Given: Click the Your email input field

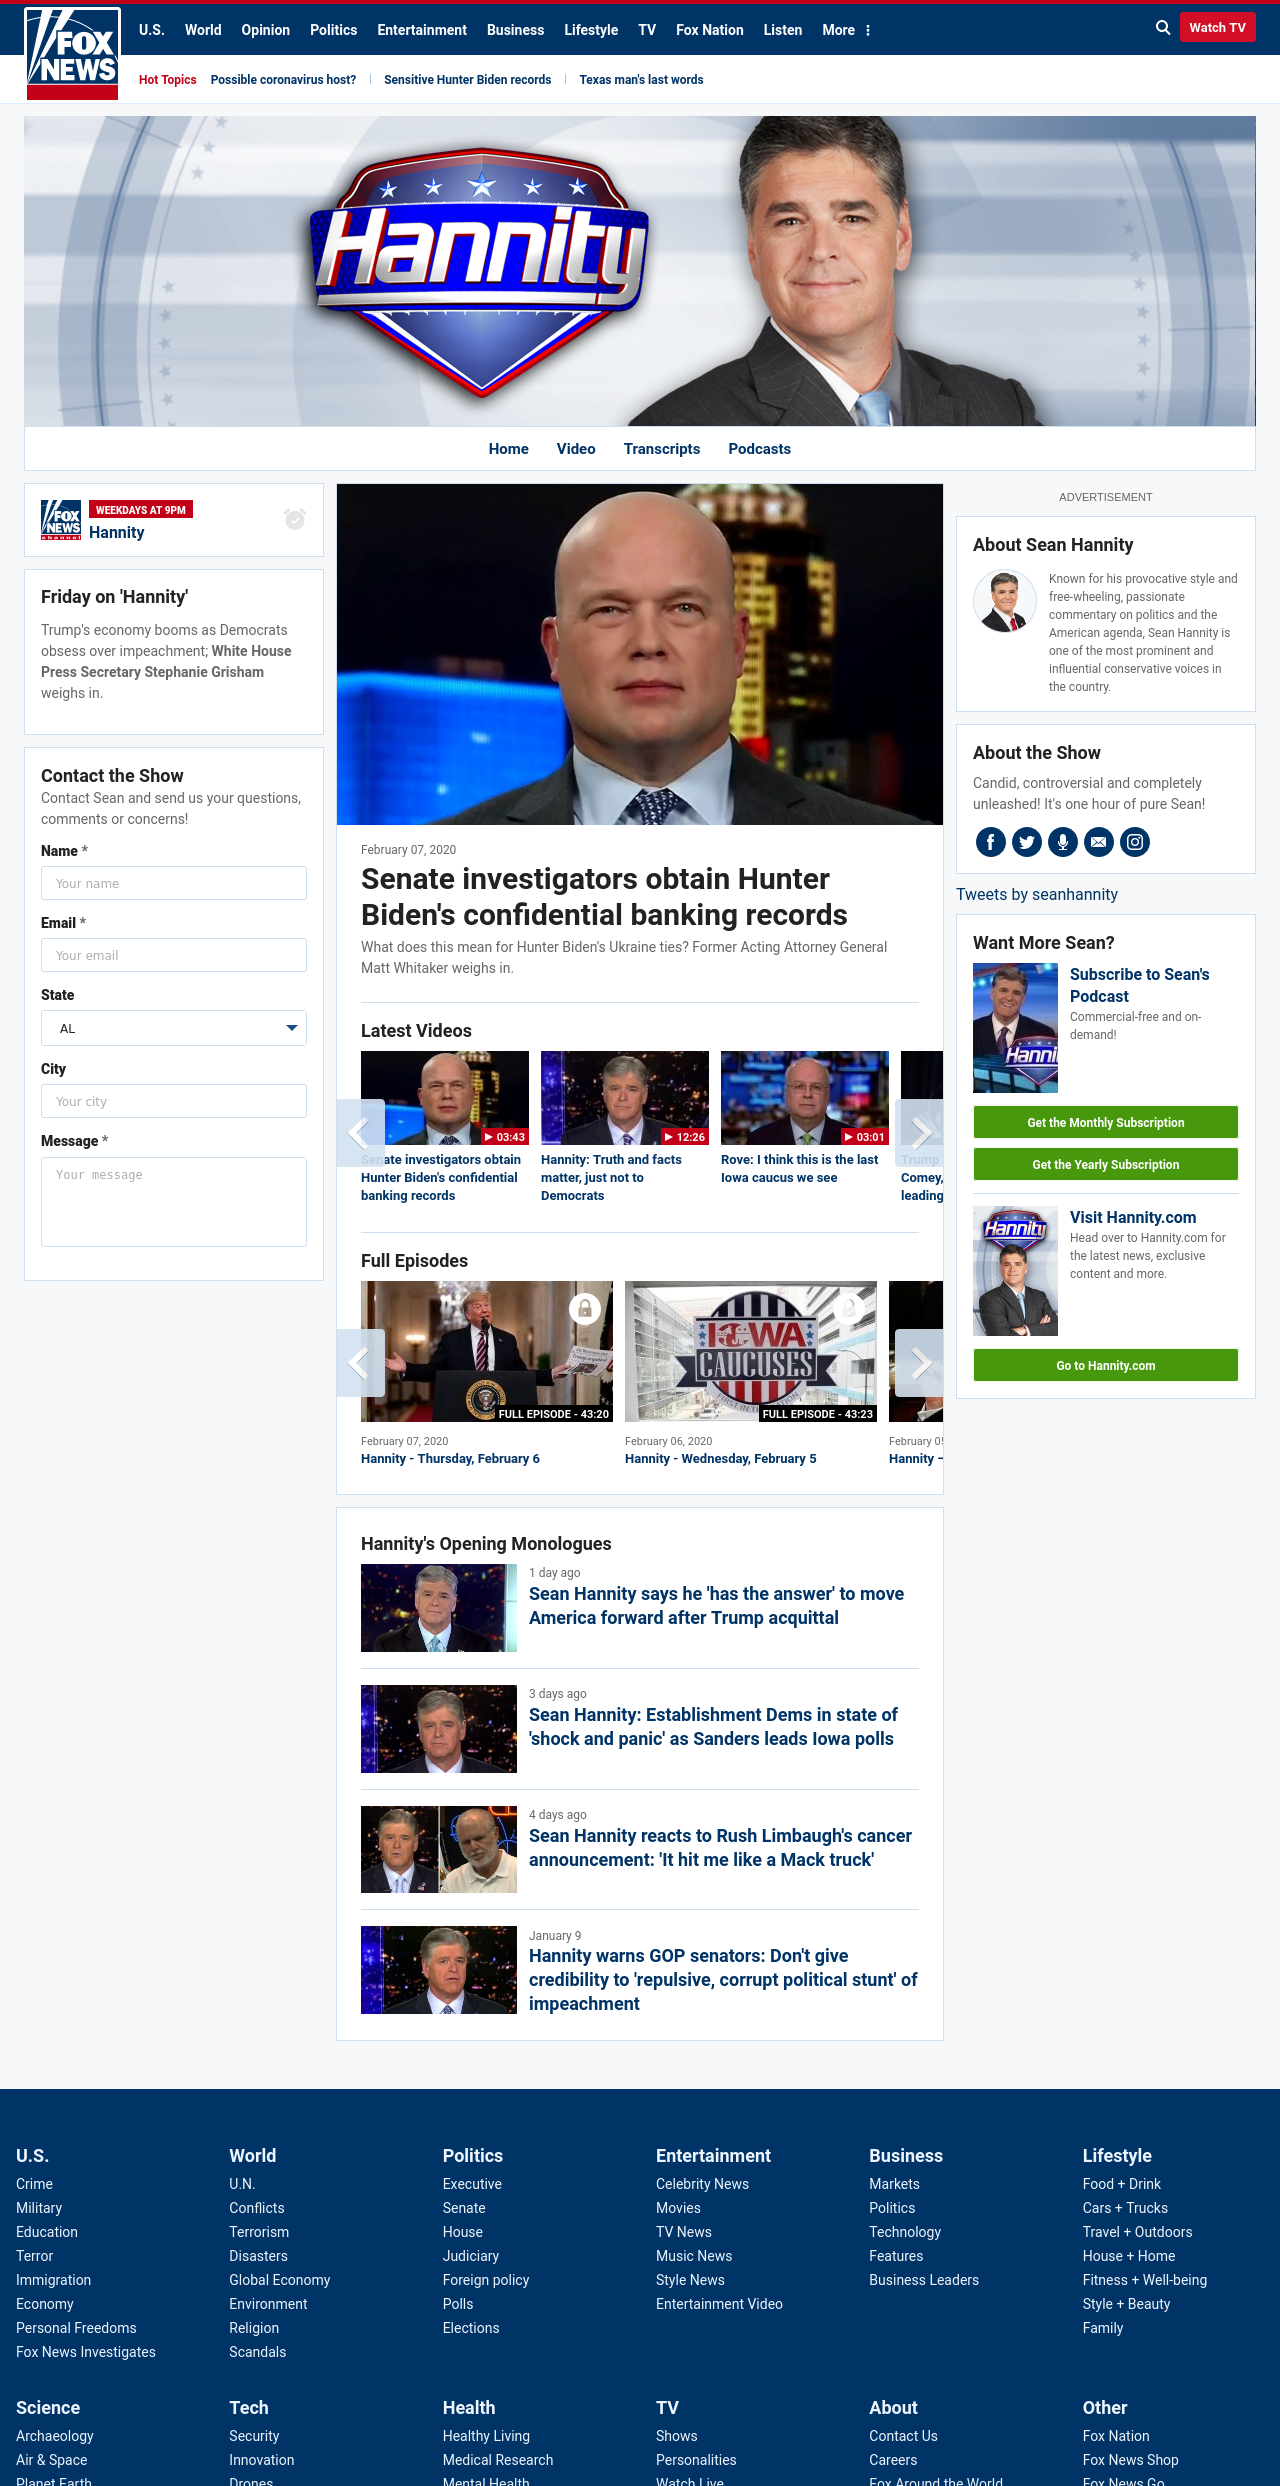Looking at the screenshot, I should tap(174, 955).
